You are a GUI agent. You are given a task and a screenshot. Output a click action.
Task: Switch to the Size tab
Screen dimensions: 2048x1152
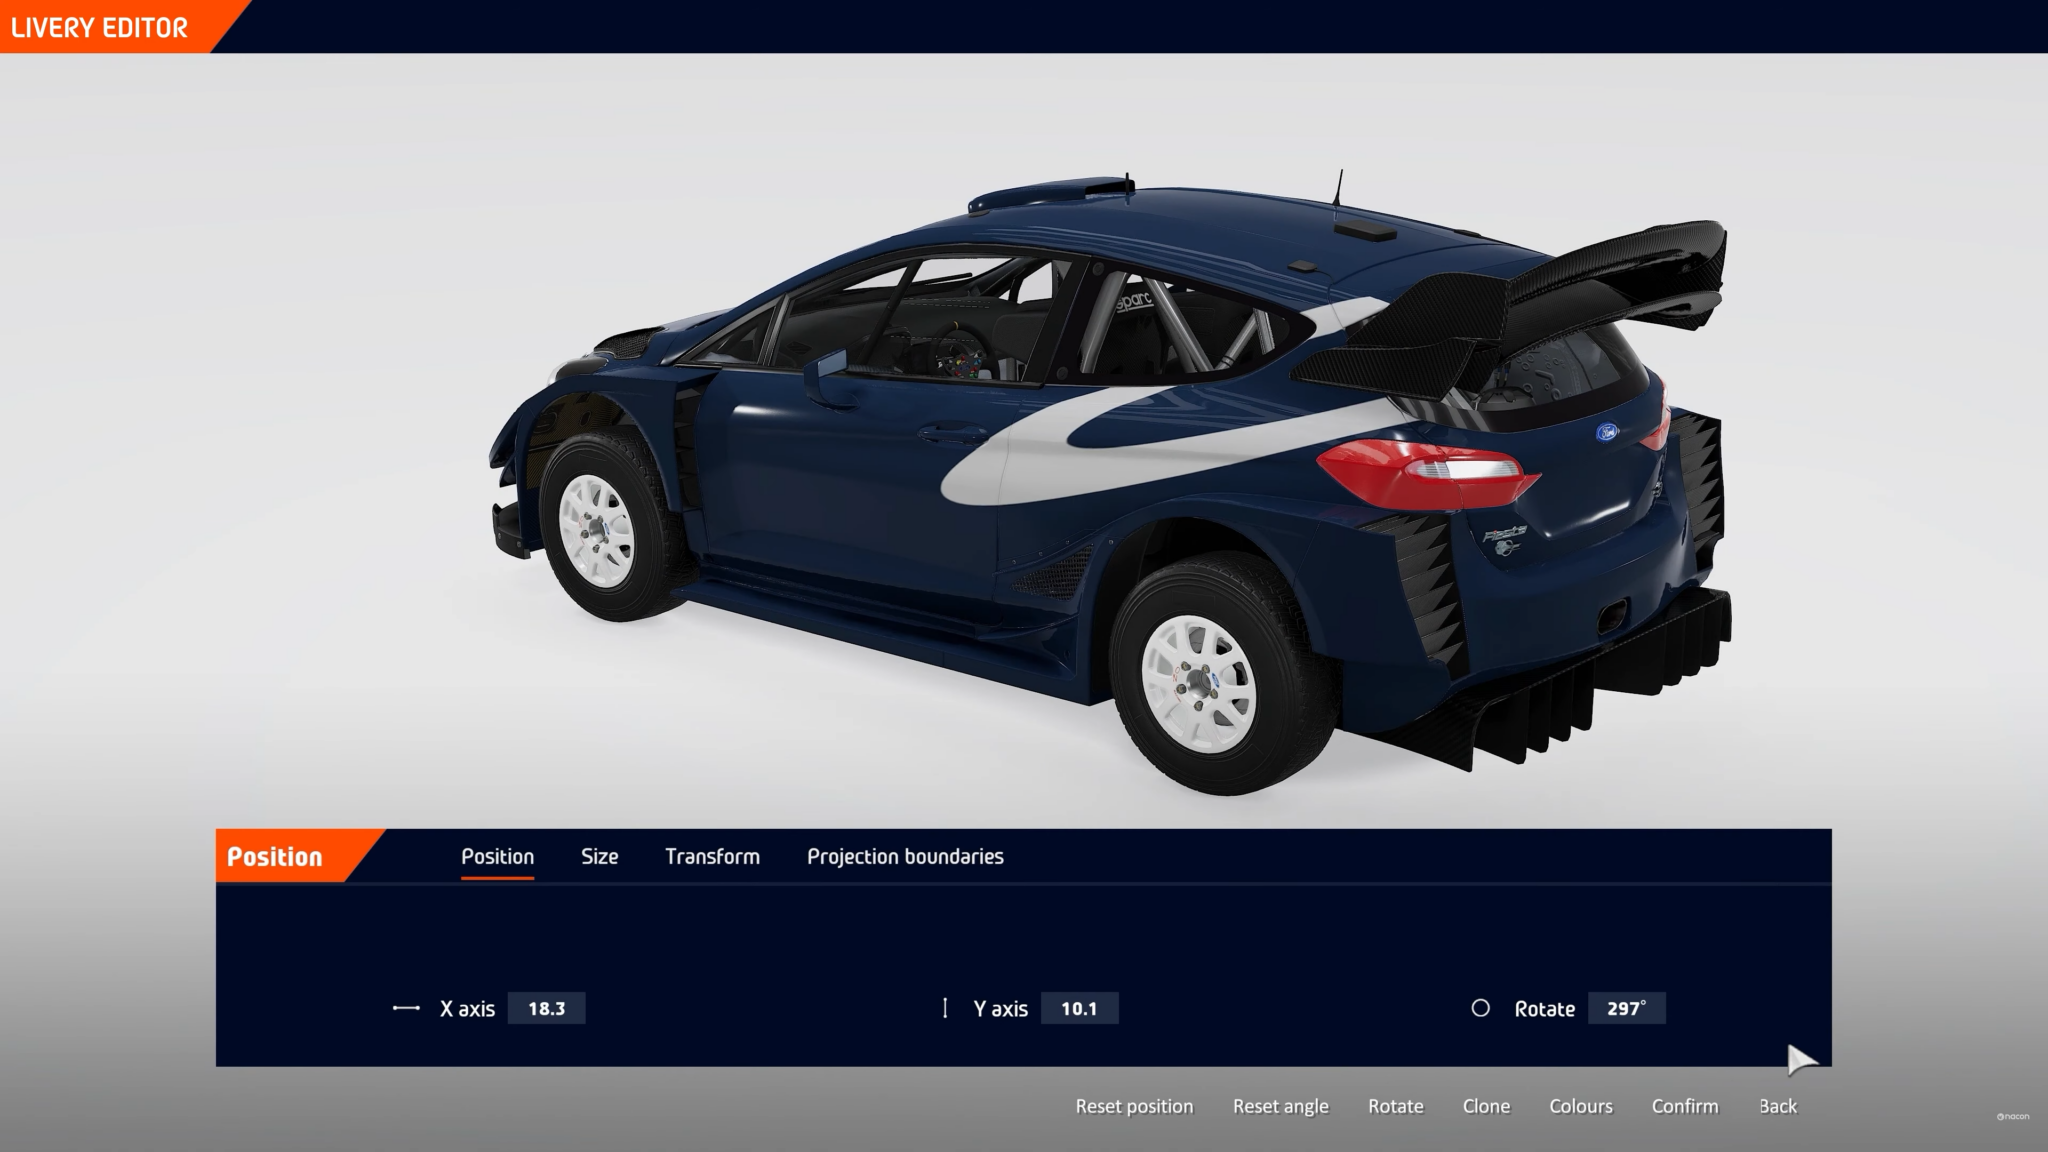point(599,856)
